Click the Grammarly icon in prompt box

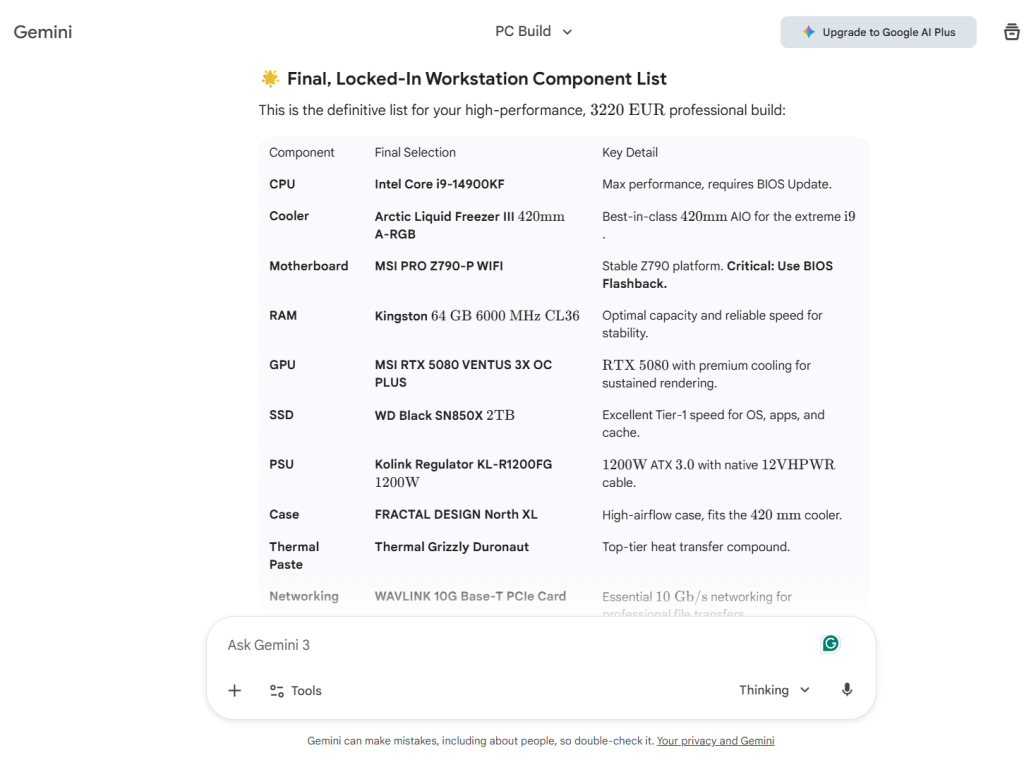pyautogui.click(x=830, y=643)
